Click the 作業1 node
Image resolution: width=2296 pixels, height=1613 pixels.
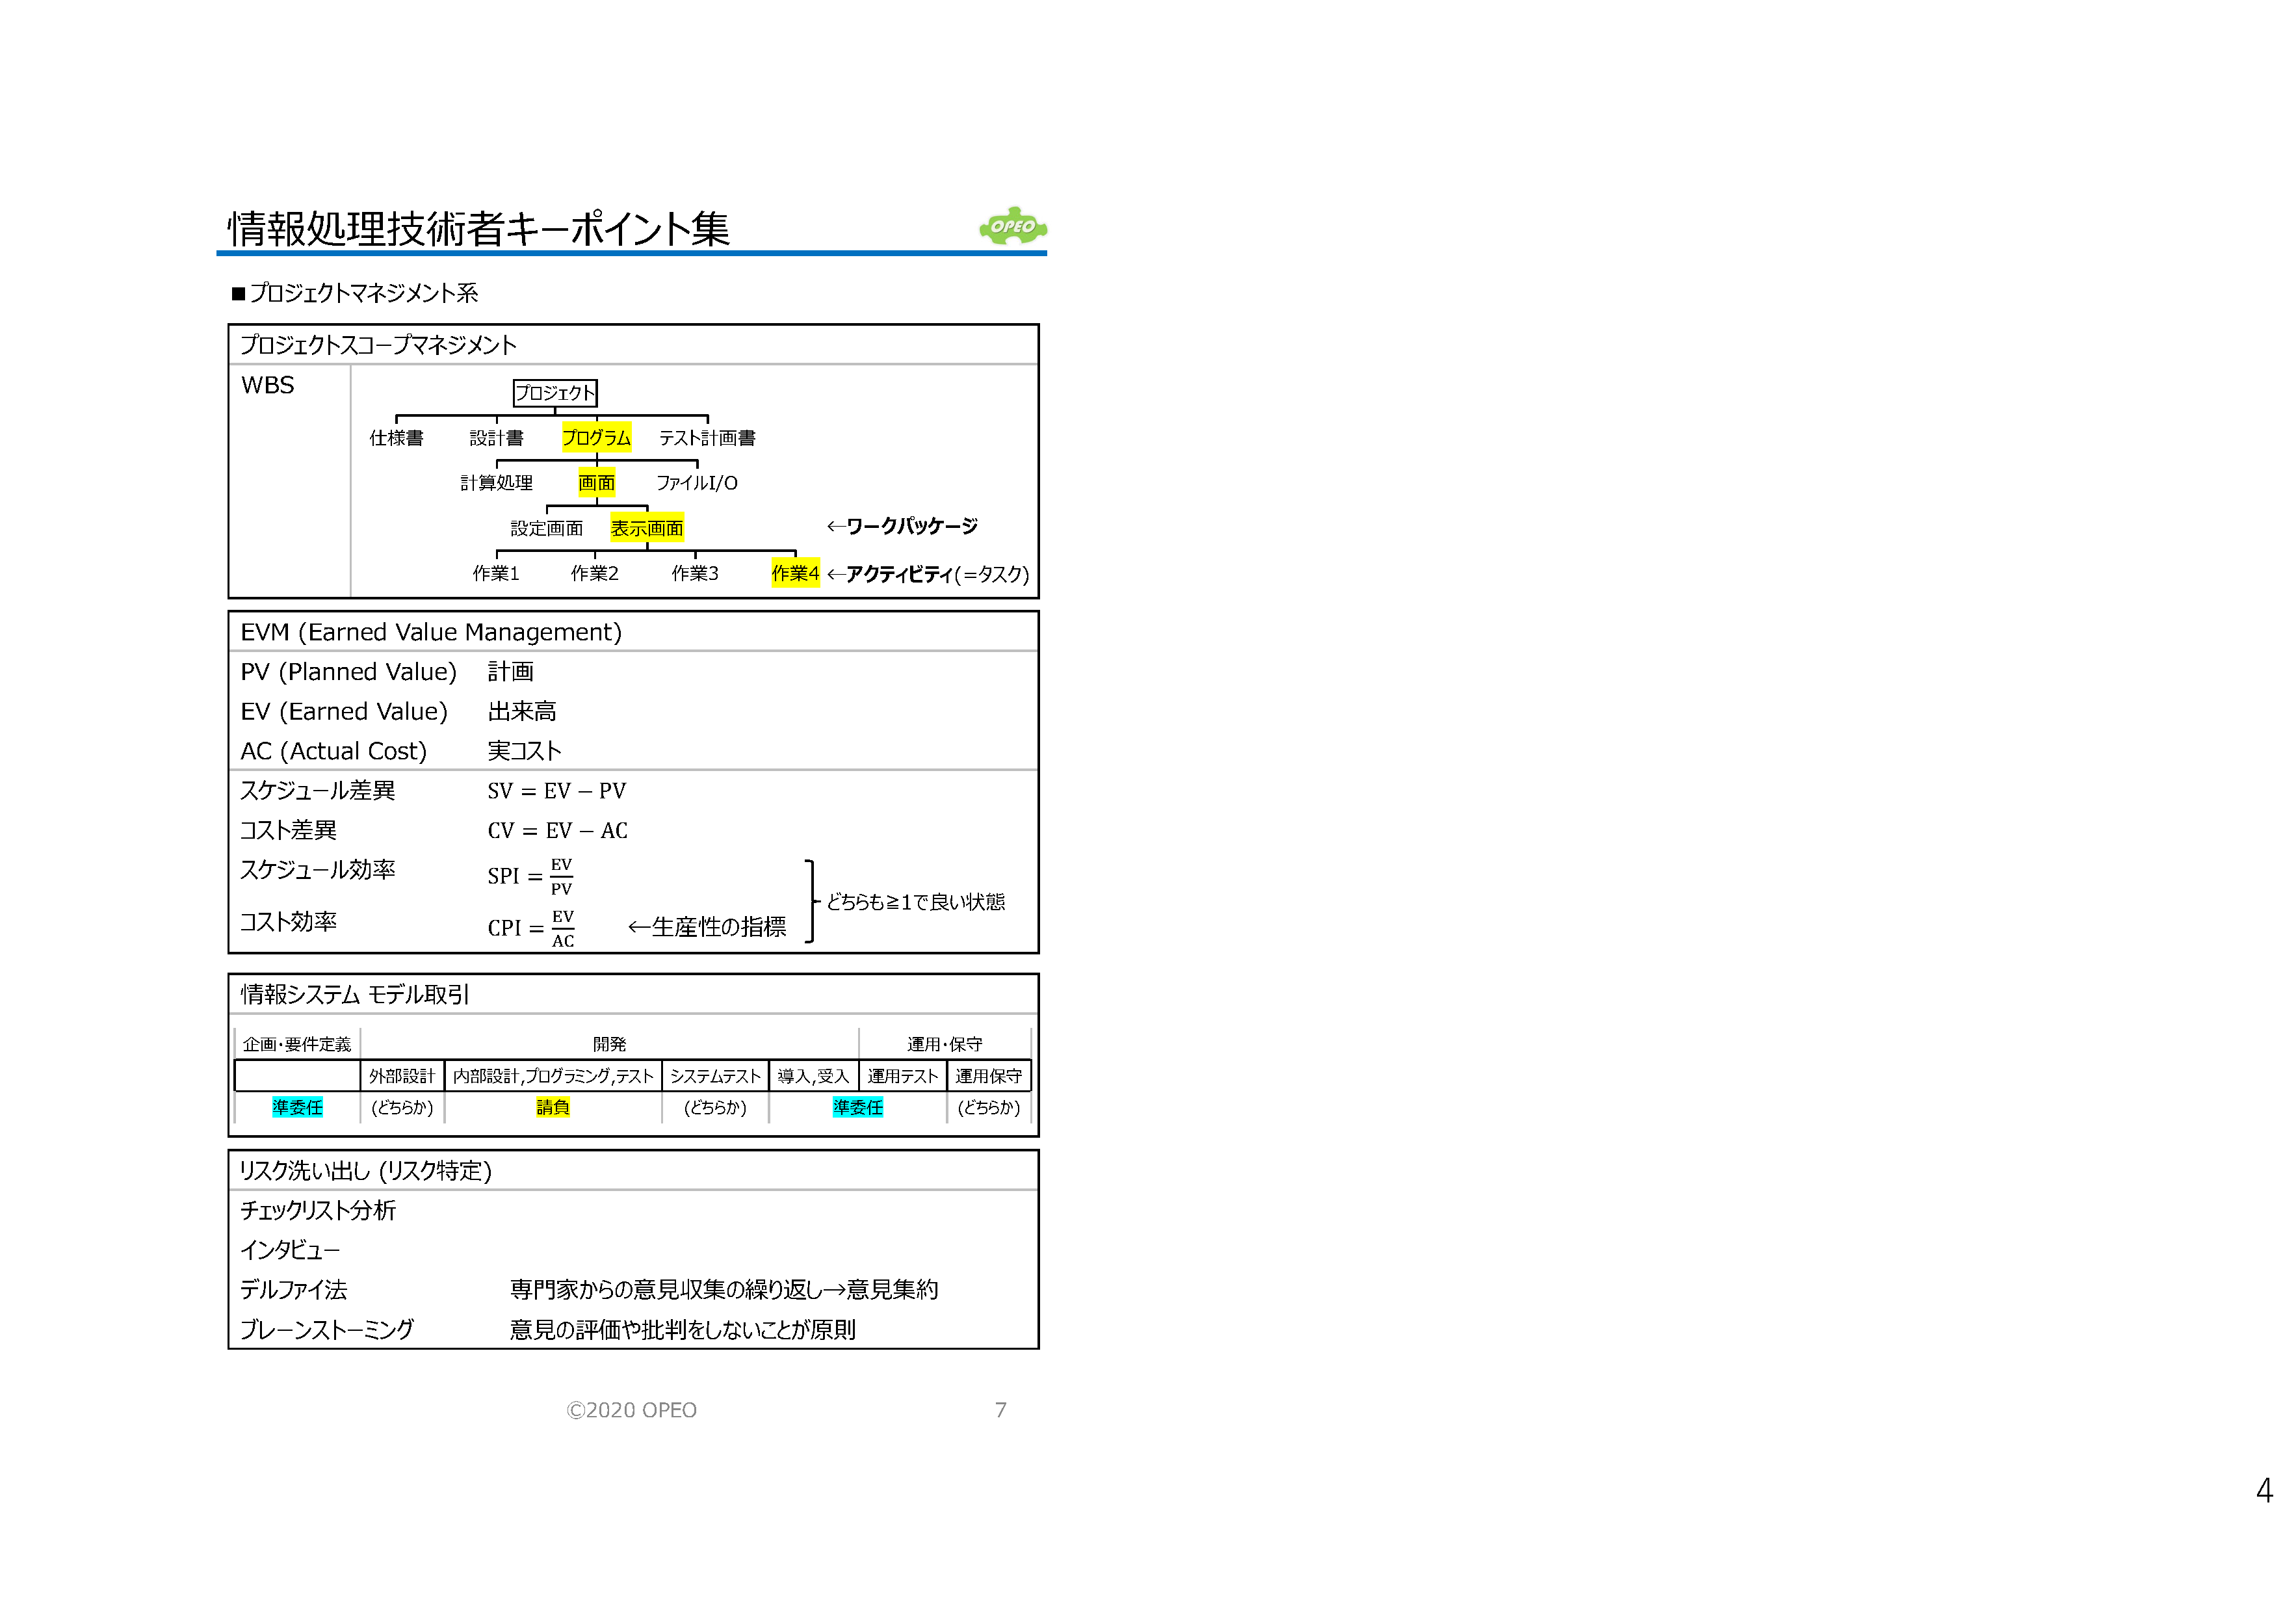coord(496,573)
